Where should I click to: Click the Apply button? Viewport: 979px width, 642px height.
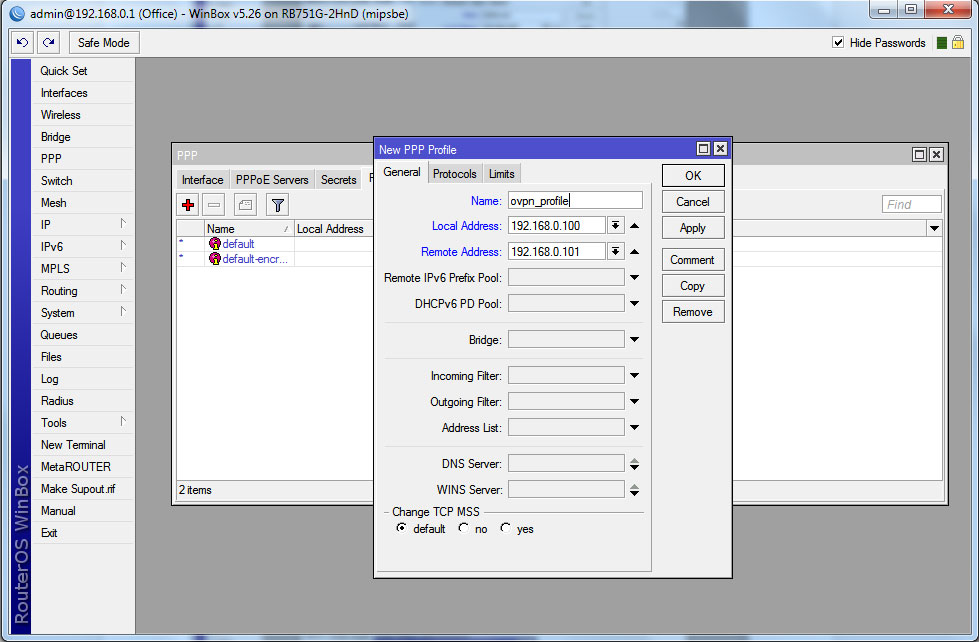[x=692, y=228]
